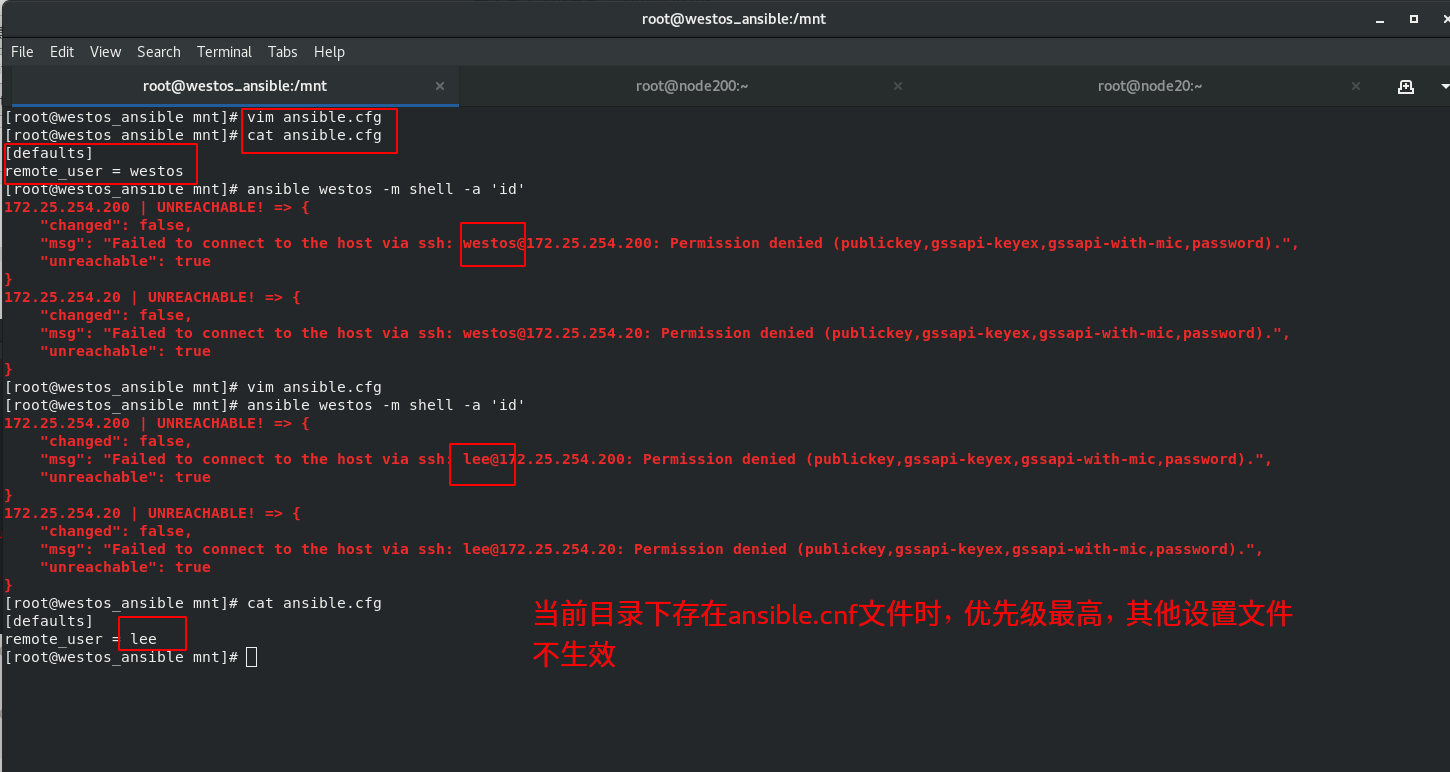Open the Terminal menu
The height and width of the screenshot is (772, 1450).
pos(224,51)
